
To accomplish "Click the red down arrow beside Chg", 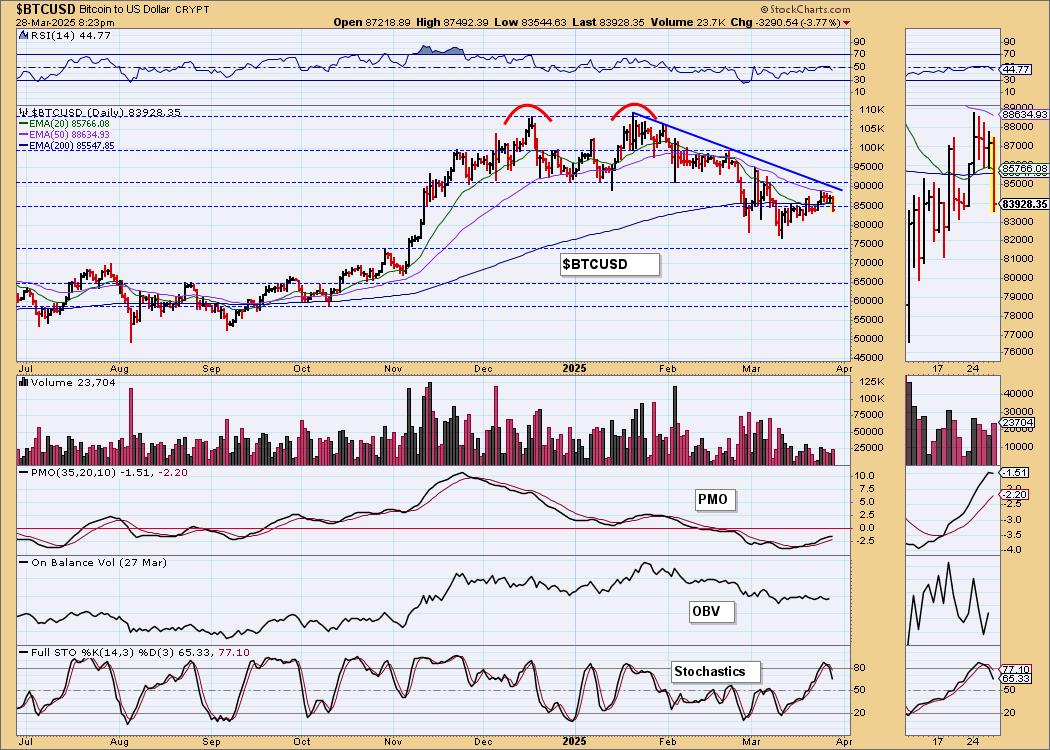I will click(x=847, y=23).
